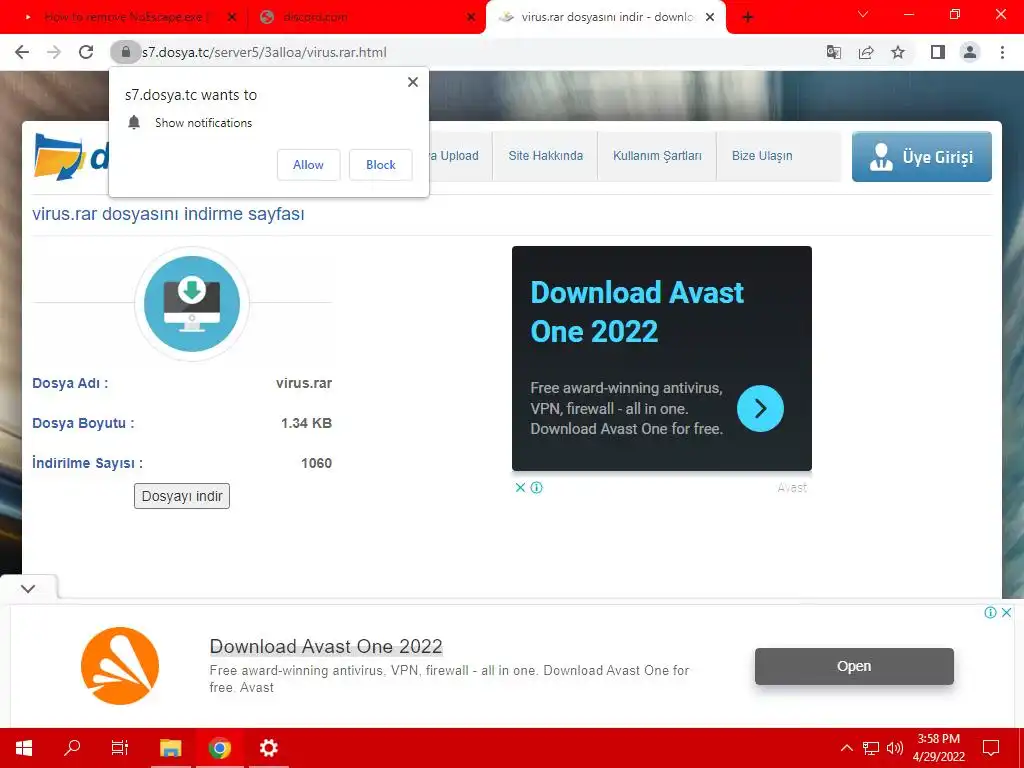This screenshot has height=768, width=1024.
Task: Open the browser side panel
Action: coord(938,52)
